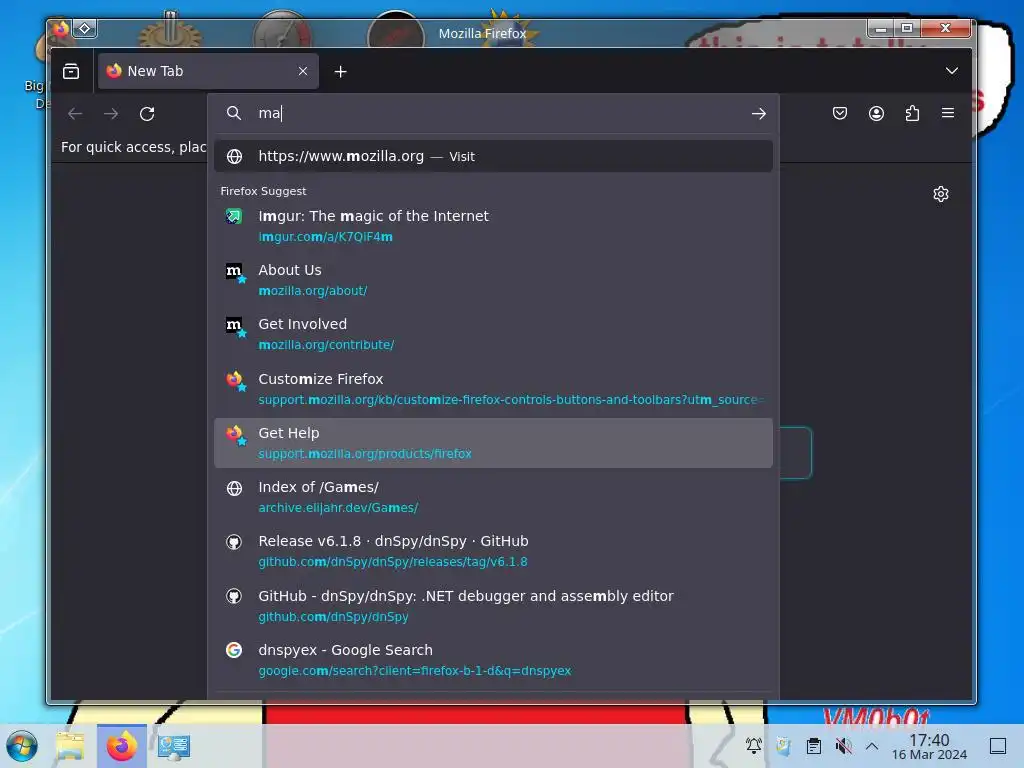Click Firefox taskbar button
1024x768 pixels.
click(122, 746)
